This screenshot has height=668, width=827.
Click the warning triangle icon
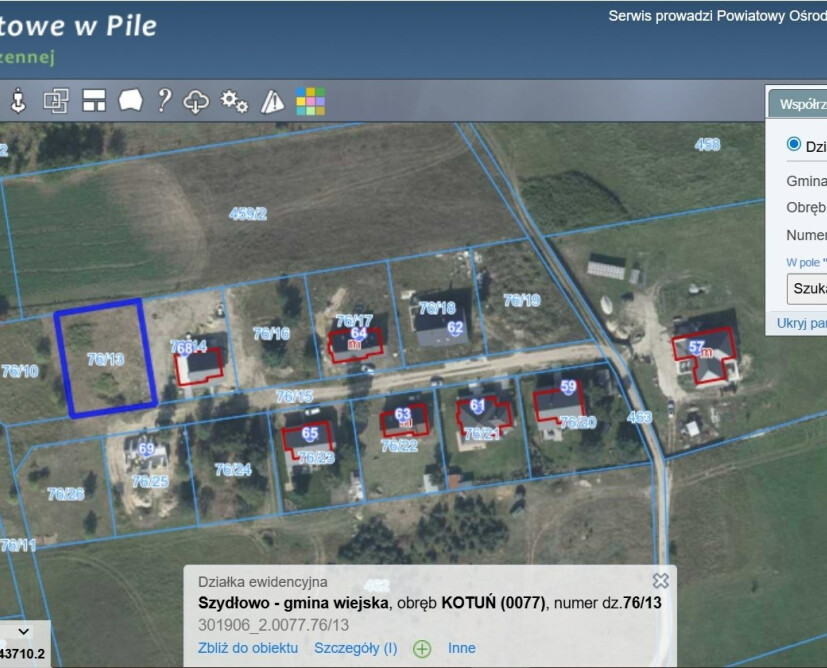pyautogui.click(x=272, y=101)
